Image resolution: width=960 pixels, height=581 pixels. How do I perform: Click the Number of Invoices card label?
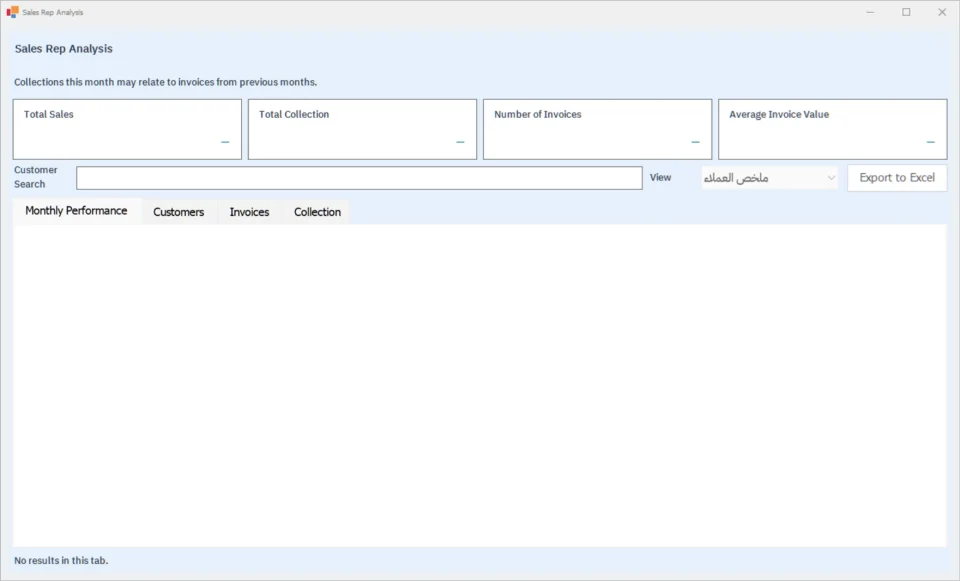click(x=538, y=114)
